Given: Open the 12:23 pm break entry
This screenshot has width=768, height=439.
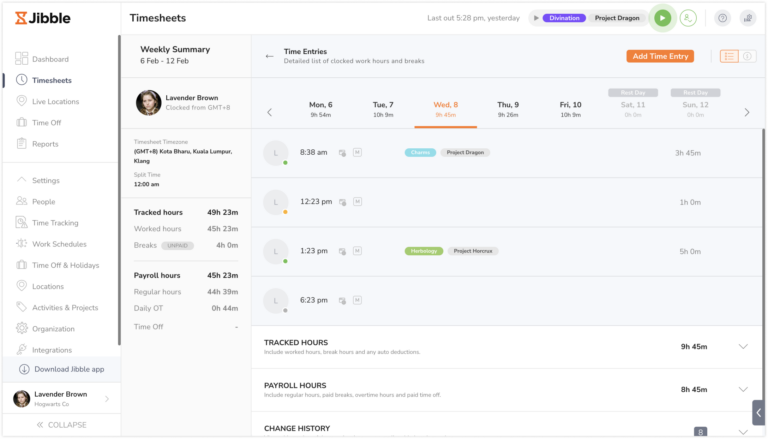Looking at the screenshot, I should point(507,202).
